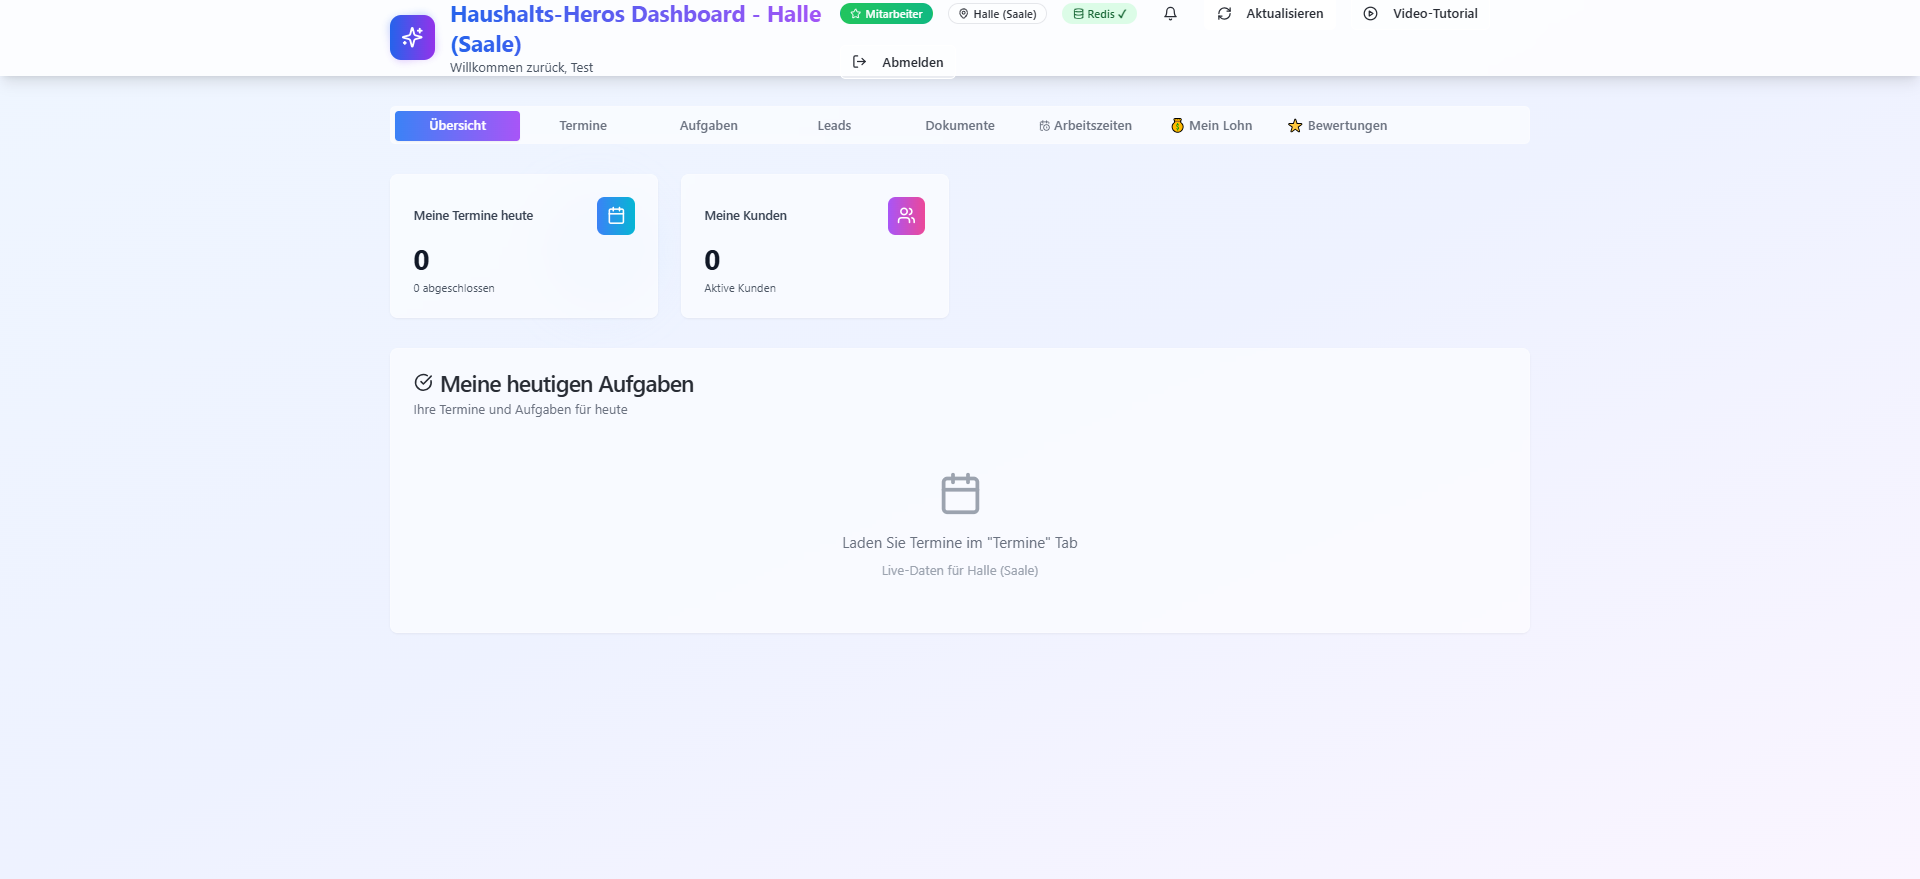Show the Arbeitszeiten tab
The width and height of the screenshot is (1920, 879).
(x=1085, y=126)
